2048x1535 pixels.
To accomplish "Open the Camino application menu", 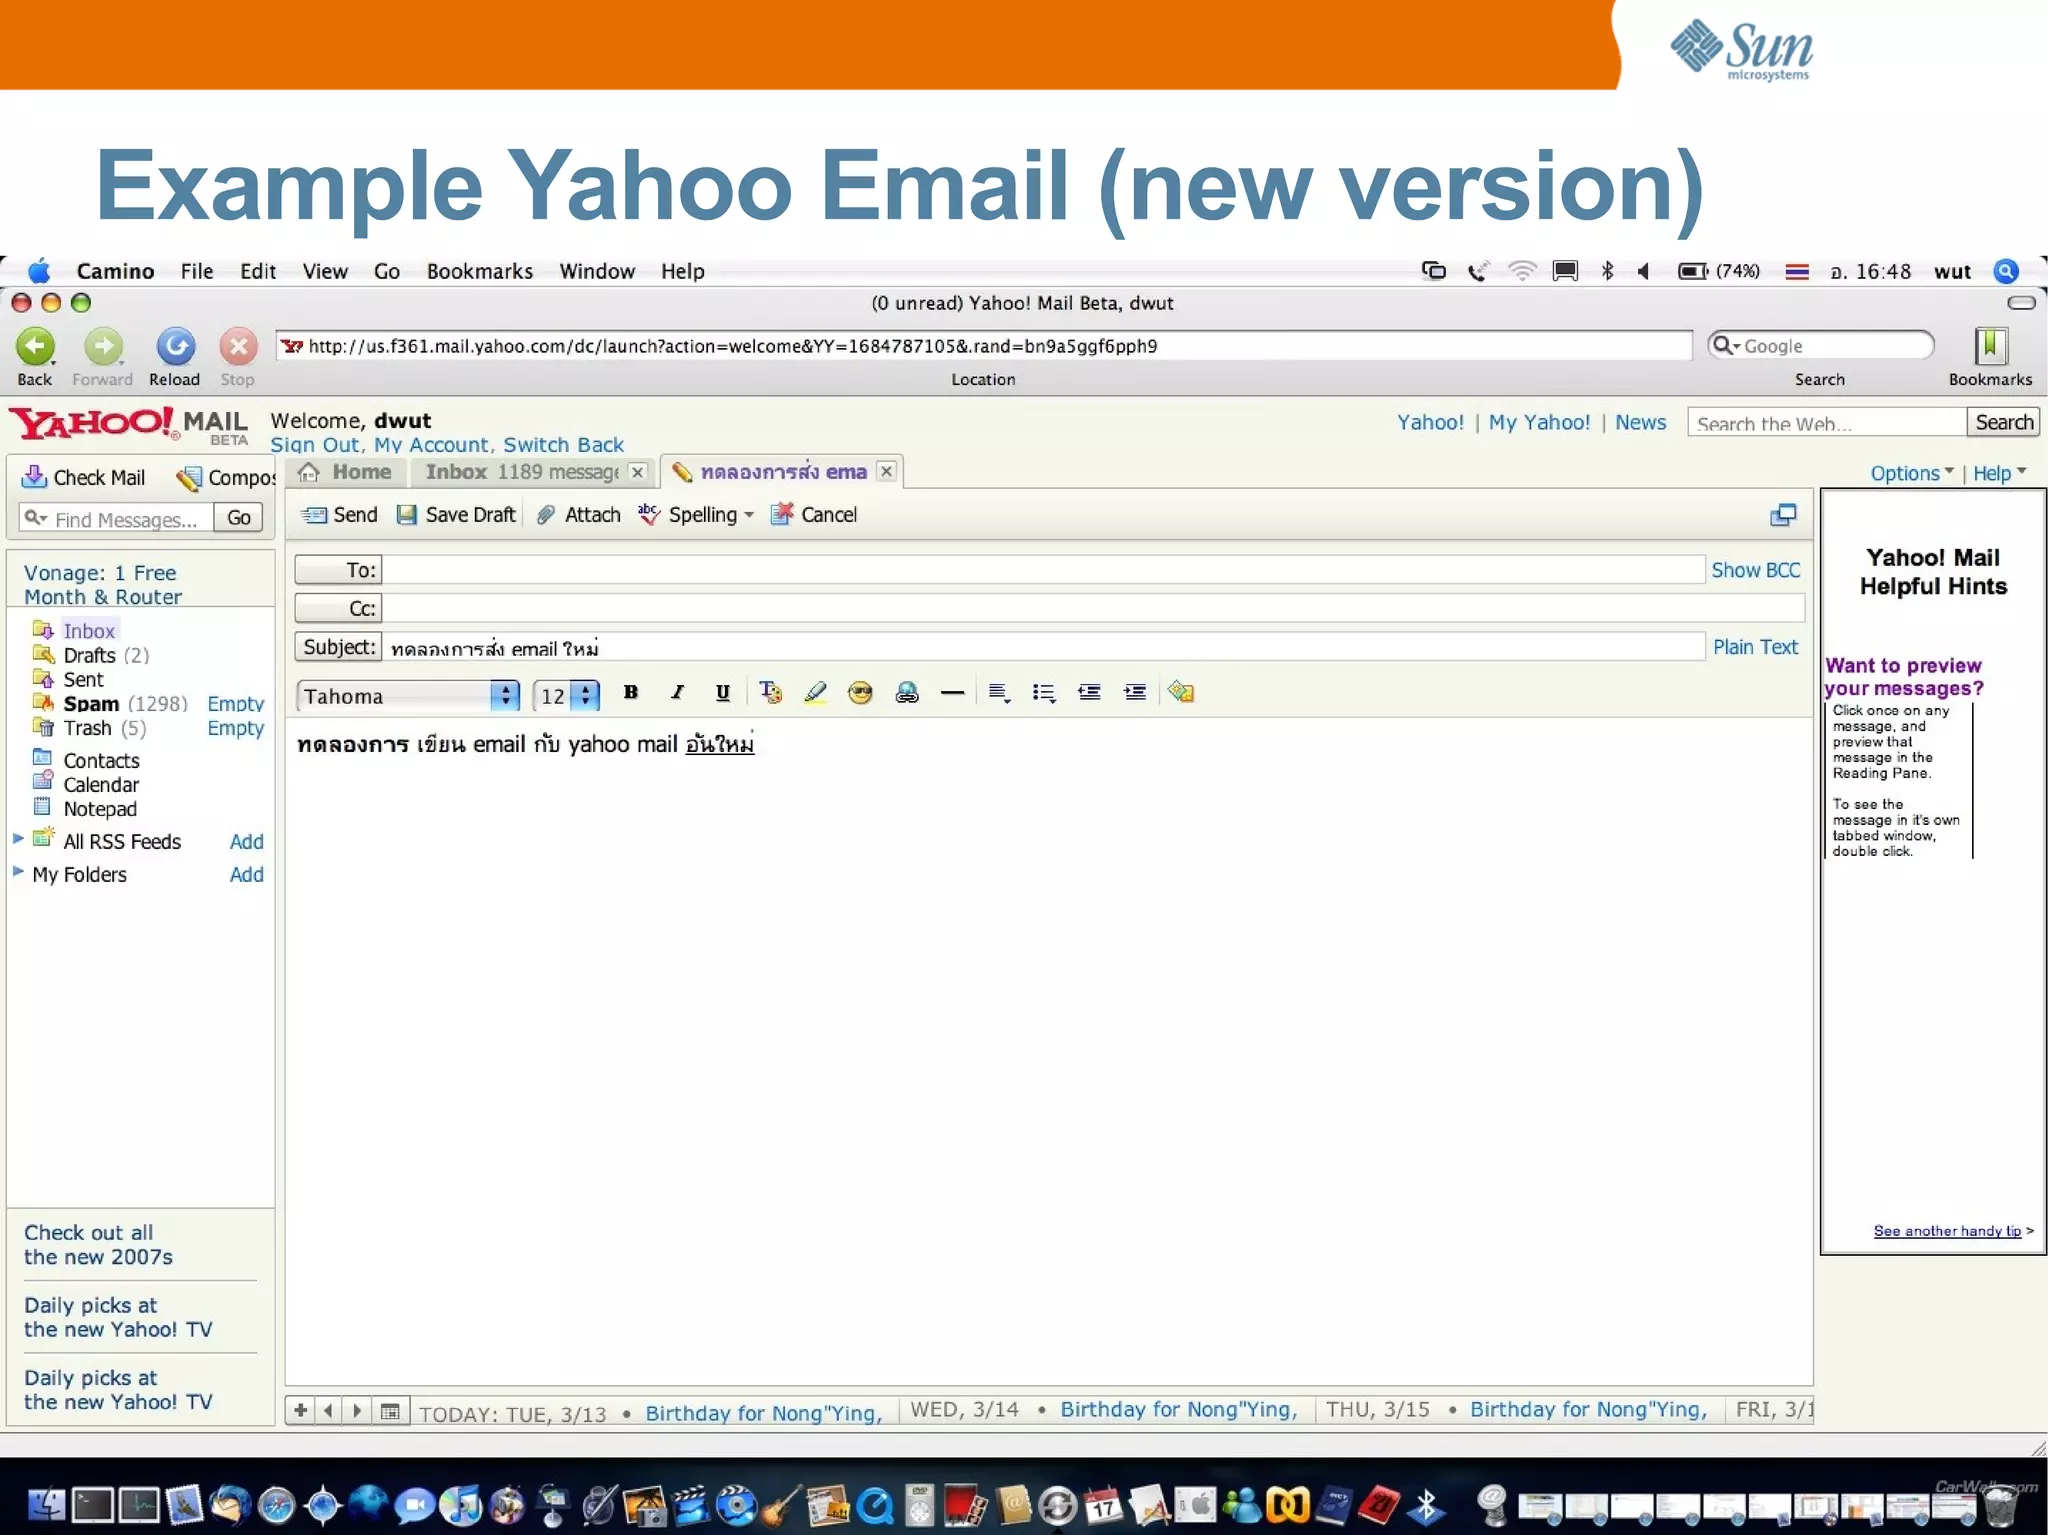I will [115, 271].
